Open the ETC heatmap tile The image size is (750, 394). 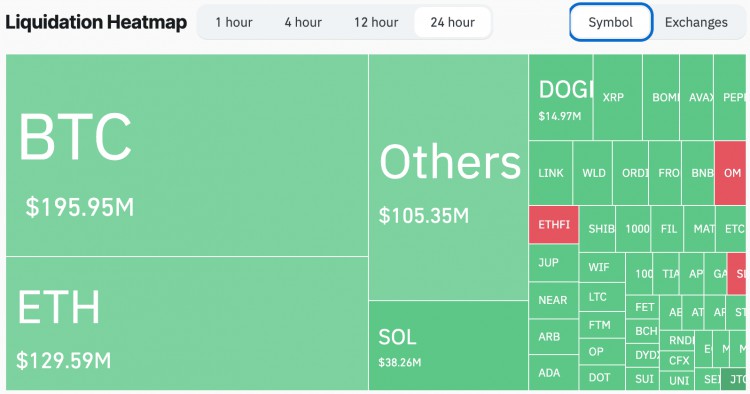pos(731,229)
